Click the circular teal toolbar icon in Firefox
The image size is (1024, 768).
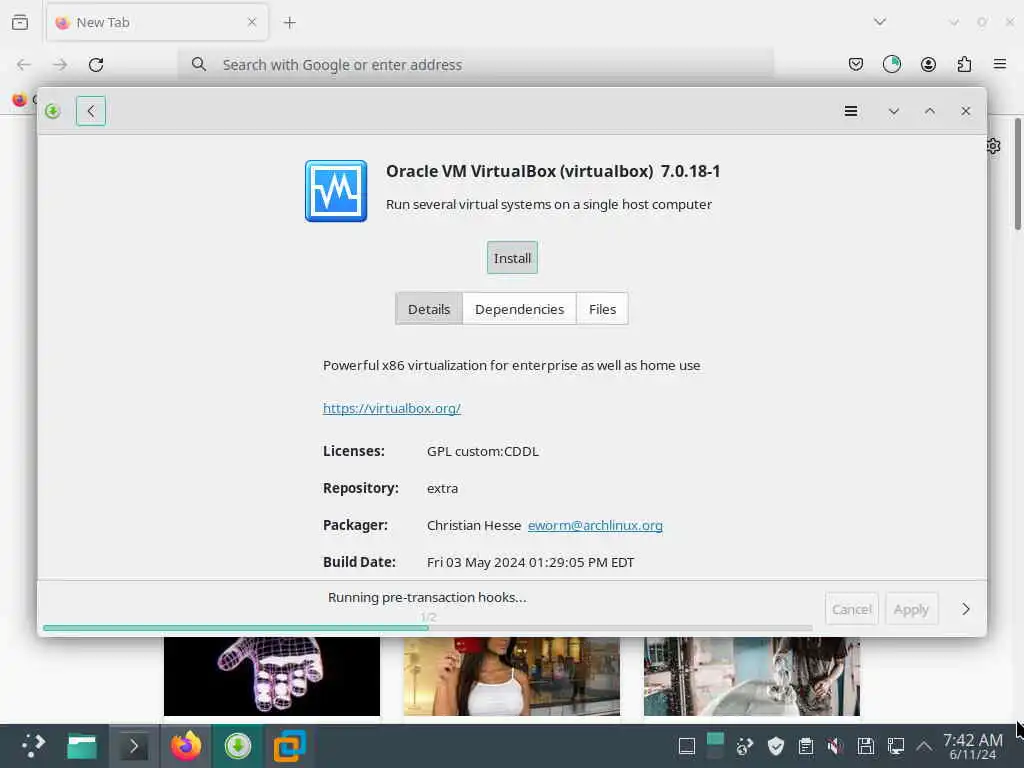pos(891,64)
